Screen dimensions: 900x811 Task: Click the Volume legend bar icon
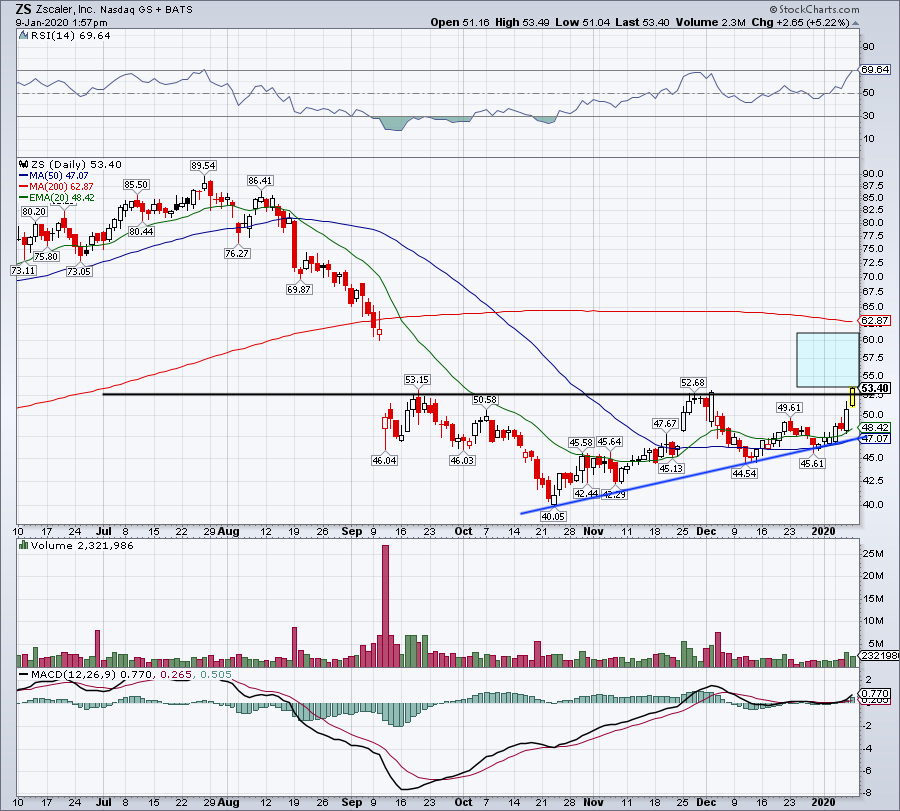(x=23, y=545)
